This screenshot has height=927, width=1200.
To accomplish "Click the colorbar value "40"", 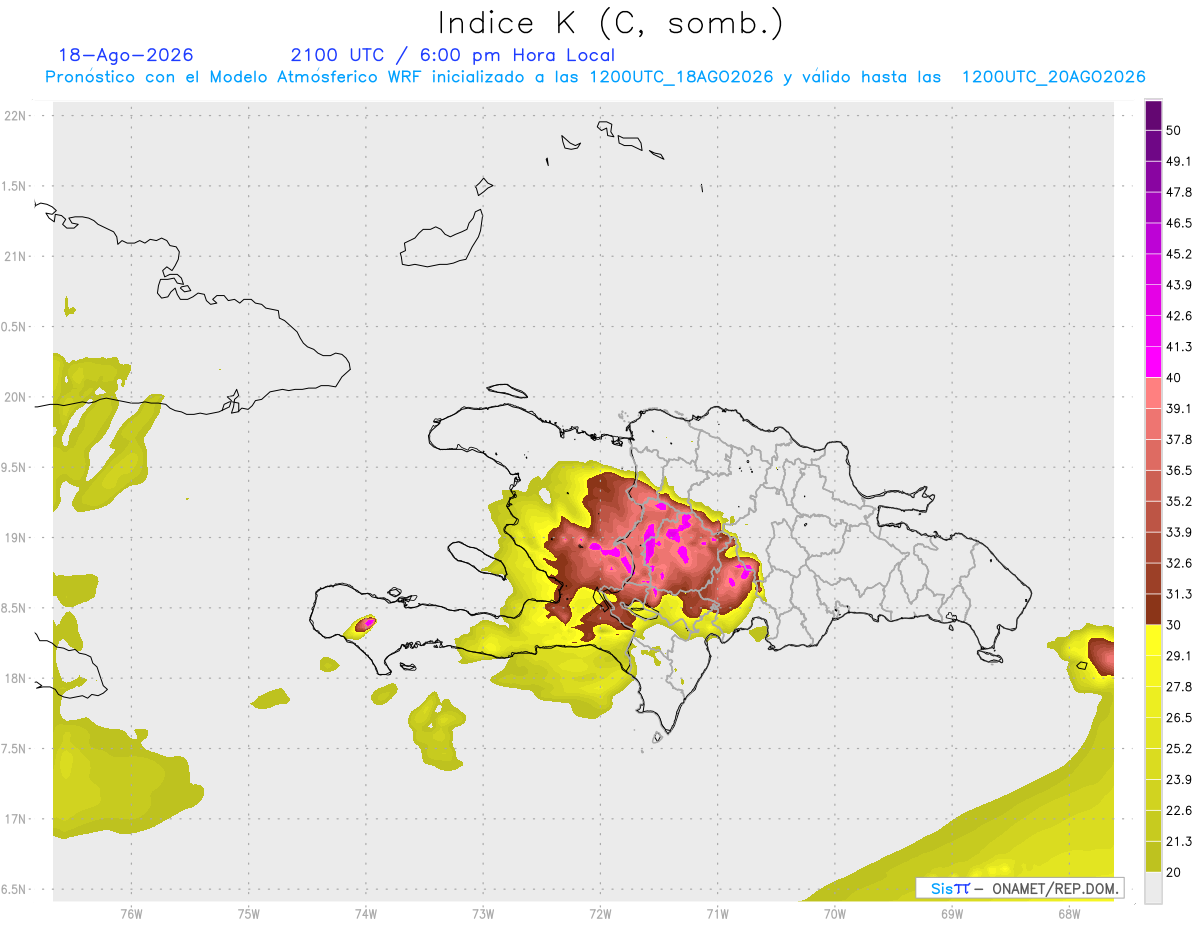I will tap(1174, 378).
